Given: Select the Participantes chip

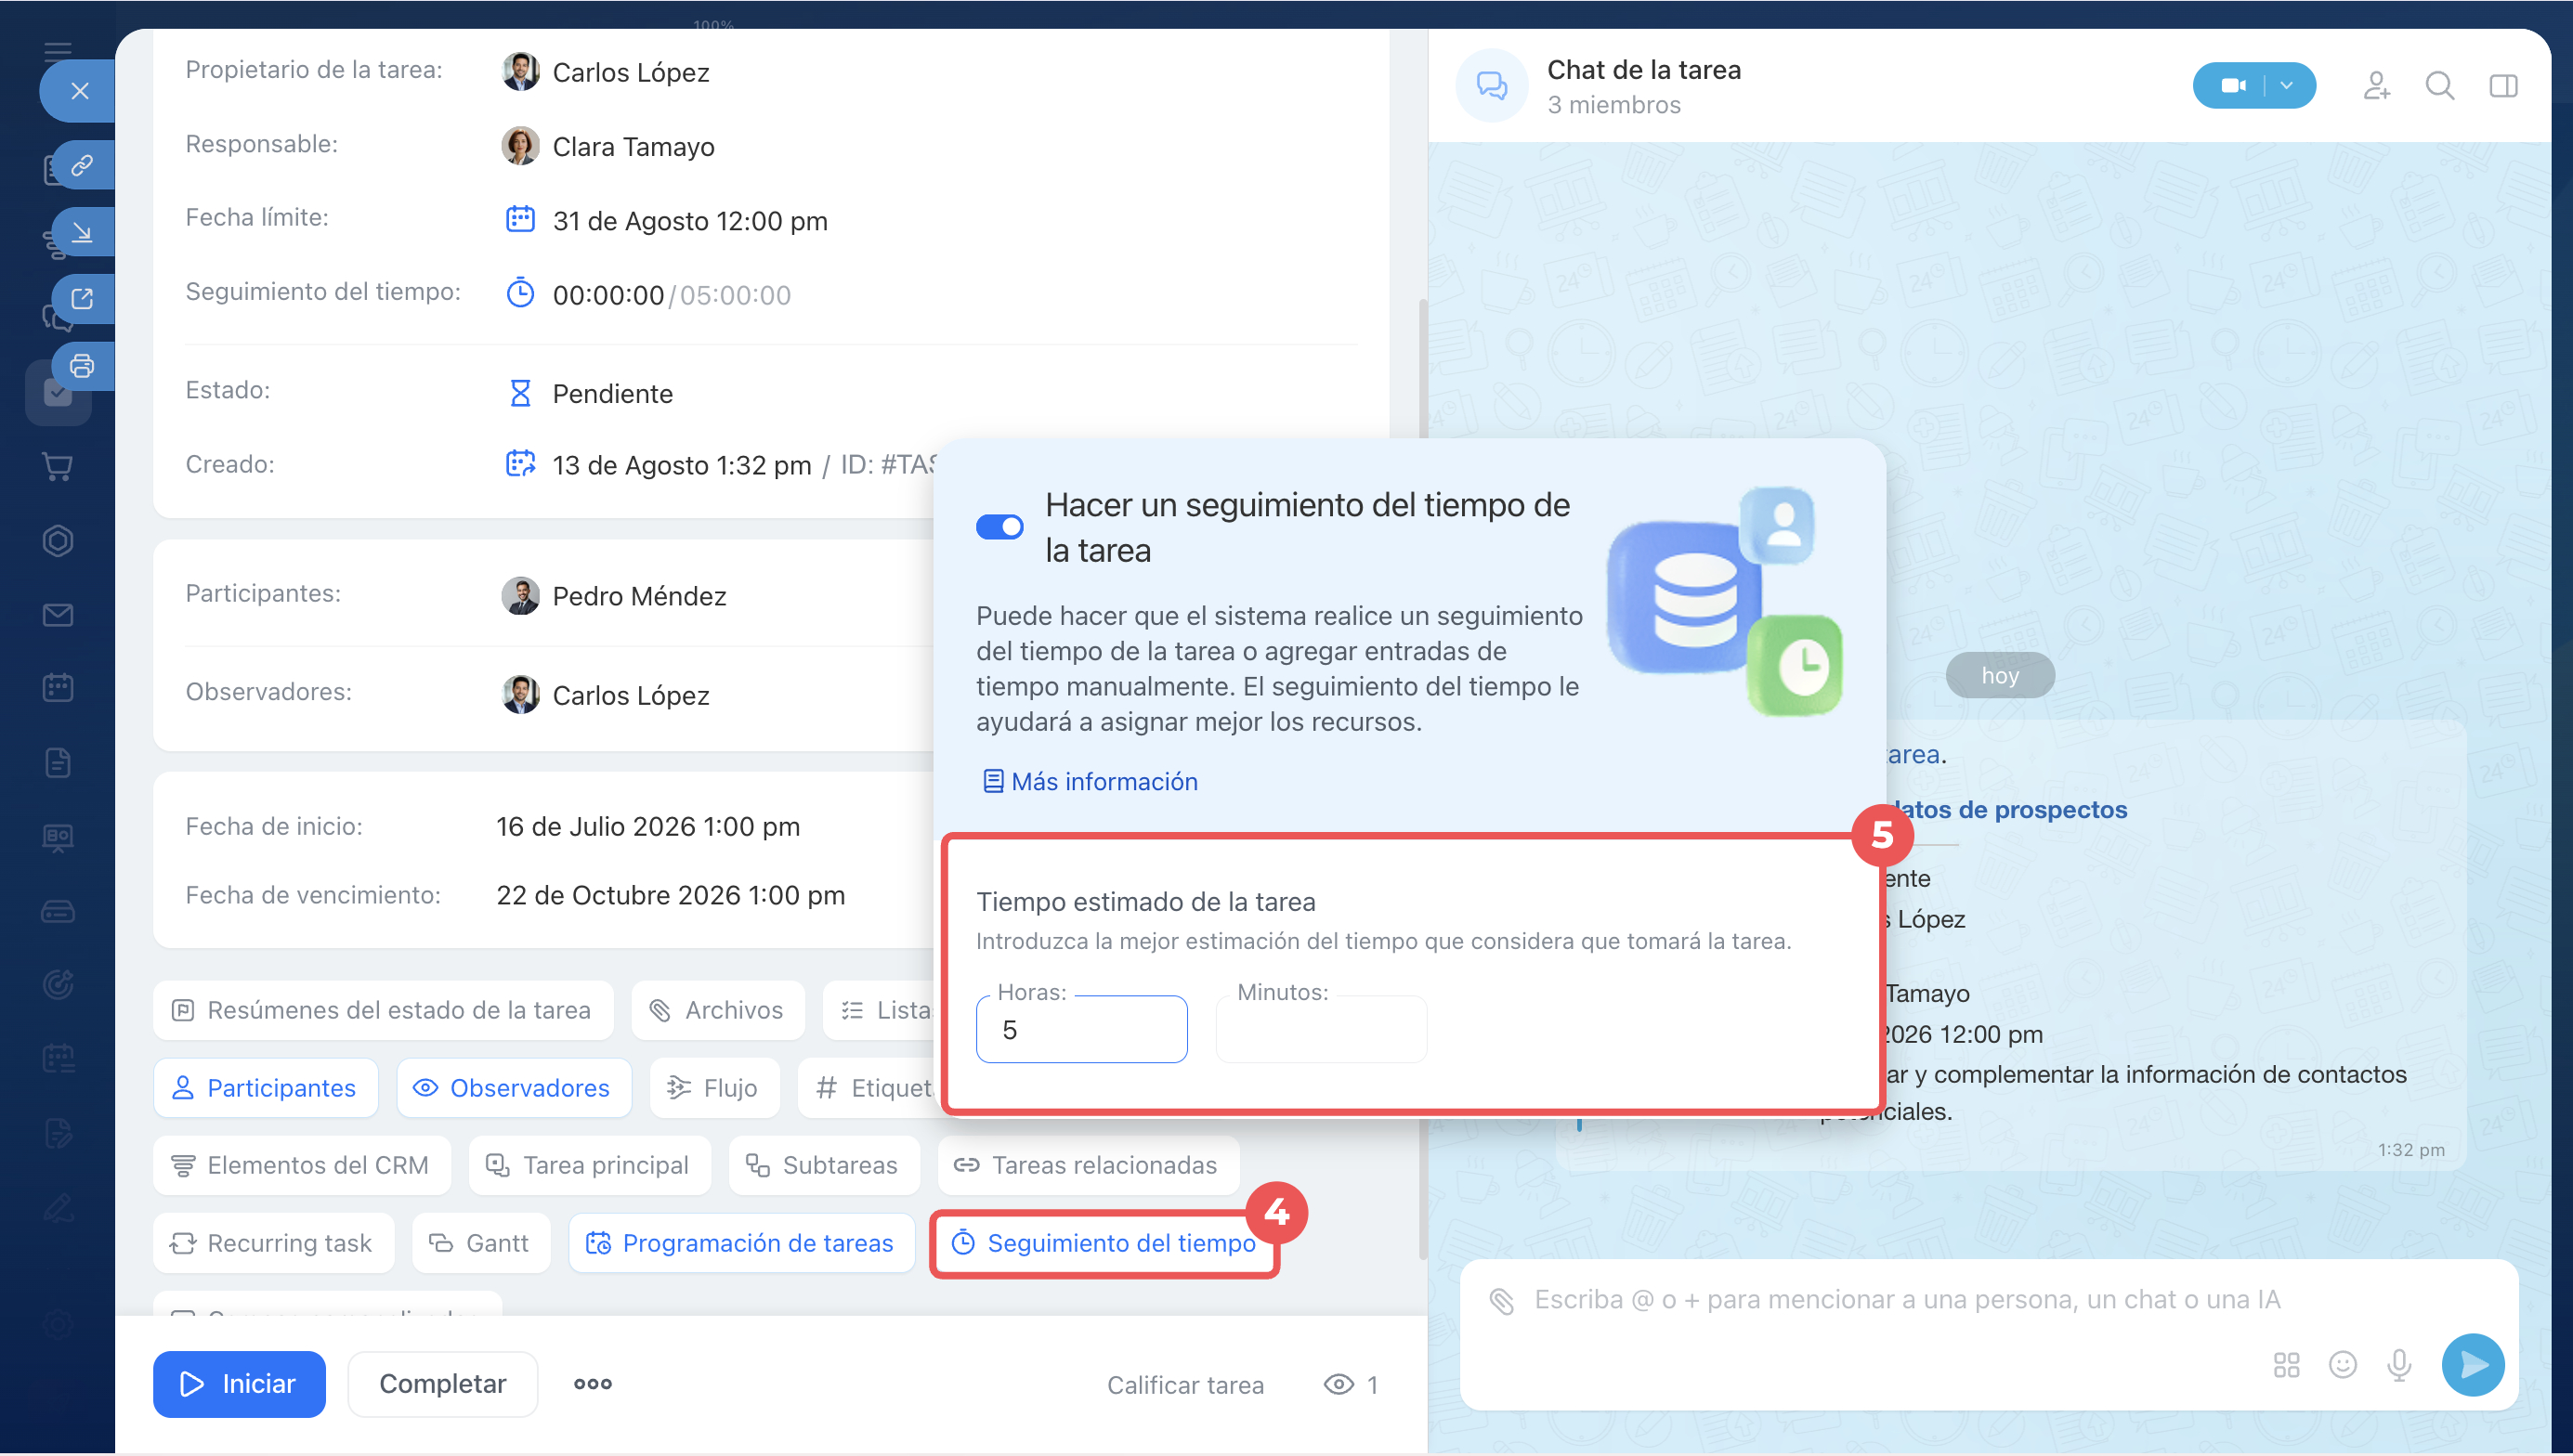Looking at the screenshot, I should click(266, 1088).
